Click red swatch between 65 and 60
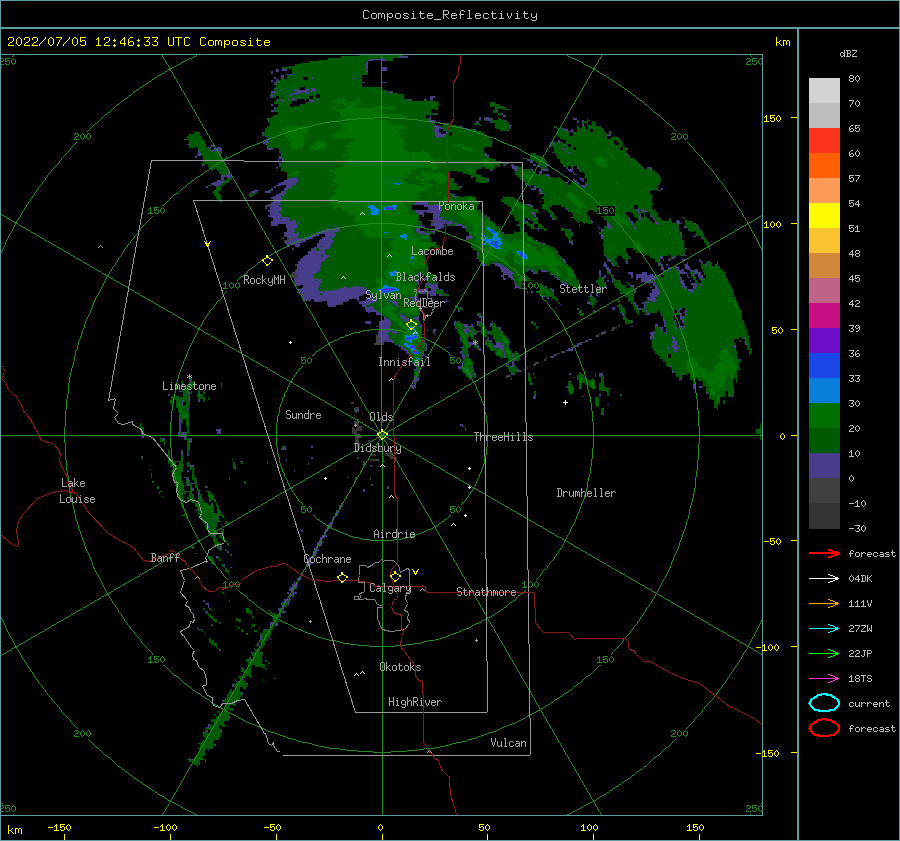 click(x=824, y=141)
